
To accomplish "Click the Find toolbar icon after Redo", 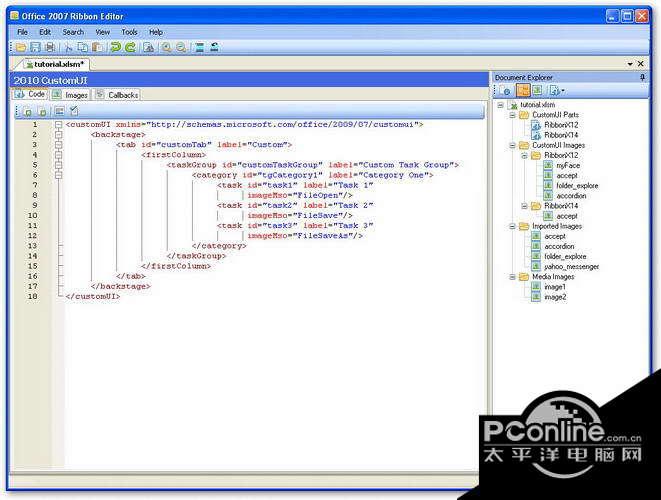I will [x=148, y=48].
